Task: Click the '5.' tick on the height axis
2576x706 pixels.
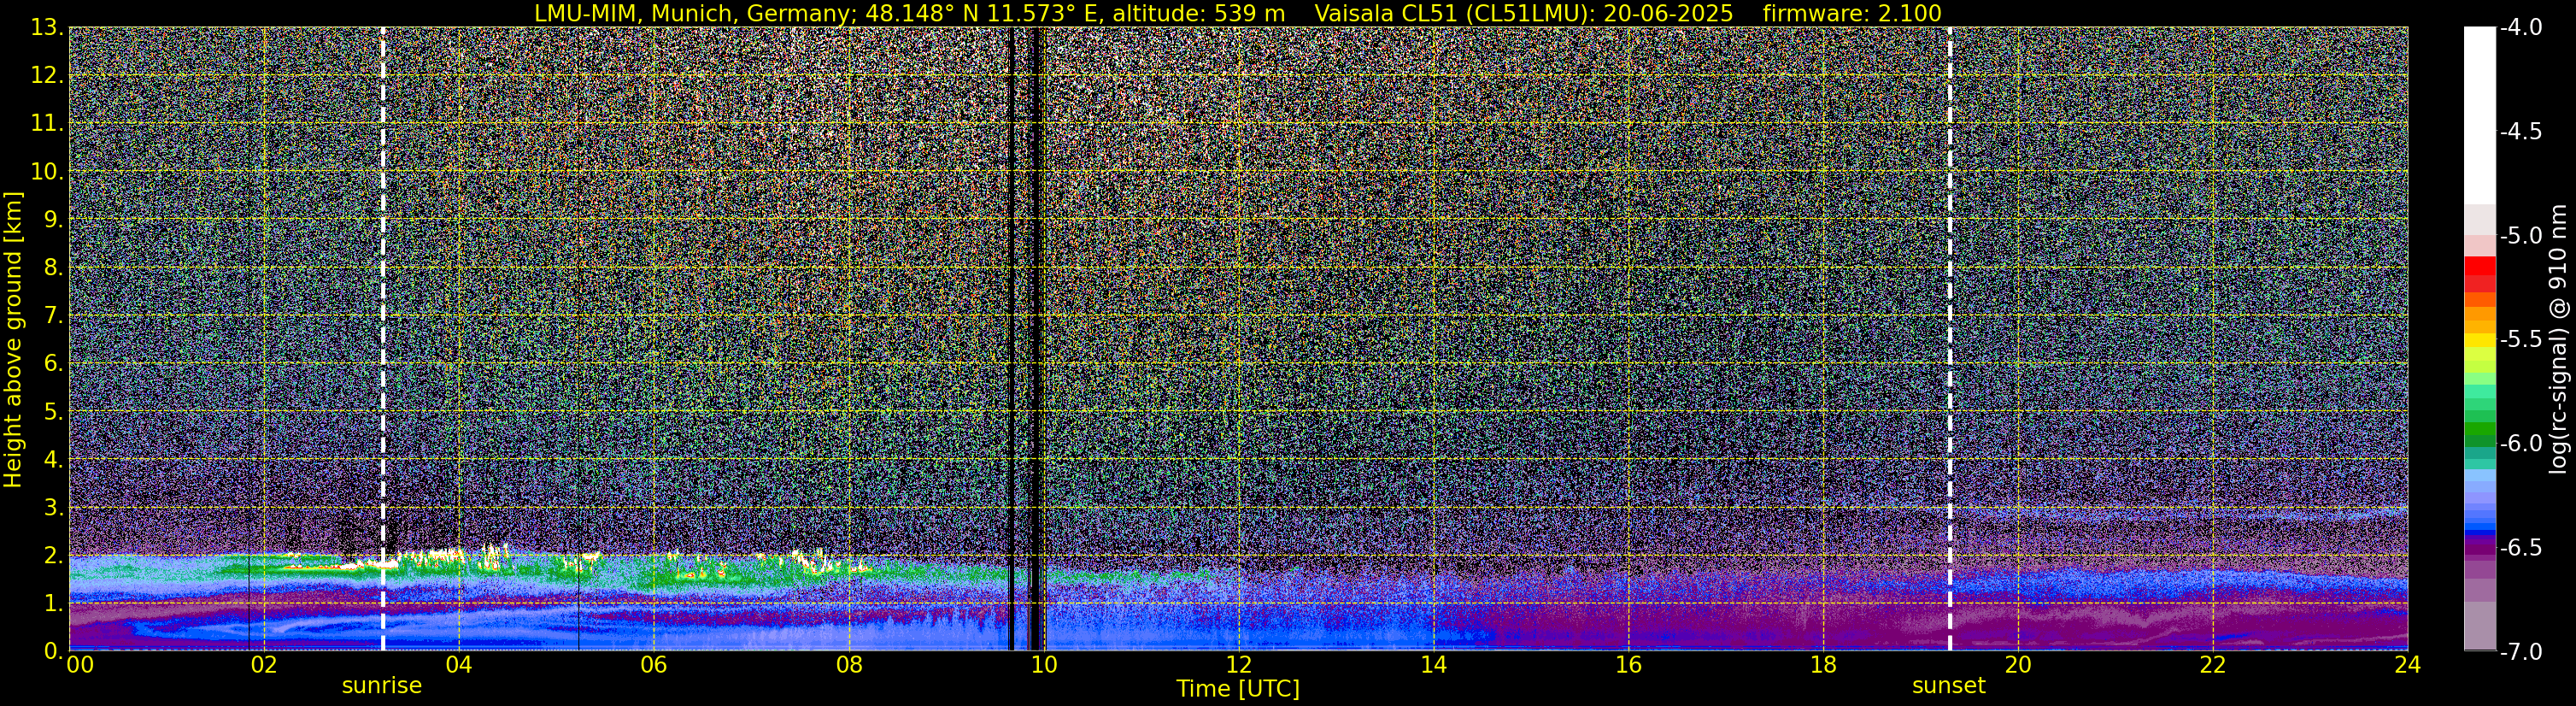Action: tap(53, 412)
